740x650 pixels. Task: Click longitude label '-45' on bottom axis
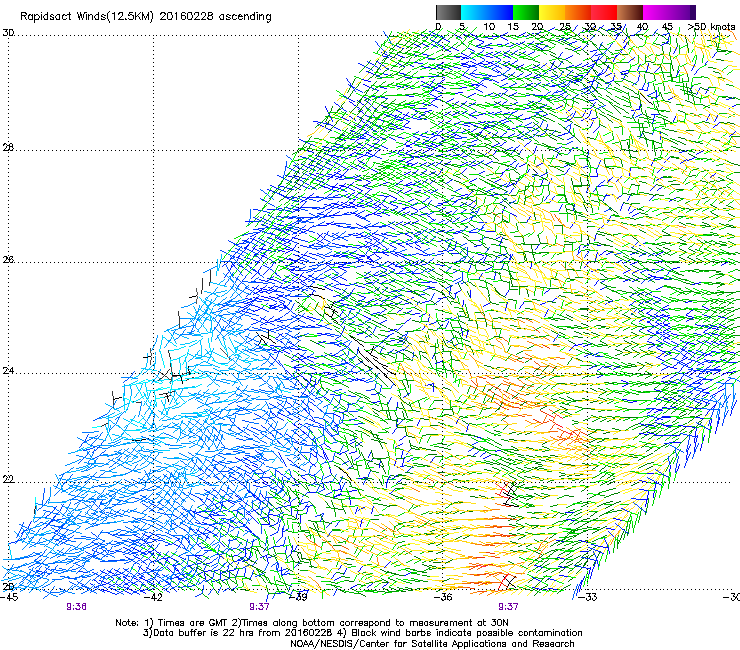pyautogui.click(x=9, y=597)
